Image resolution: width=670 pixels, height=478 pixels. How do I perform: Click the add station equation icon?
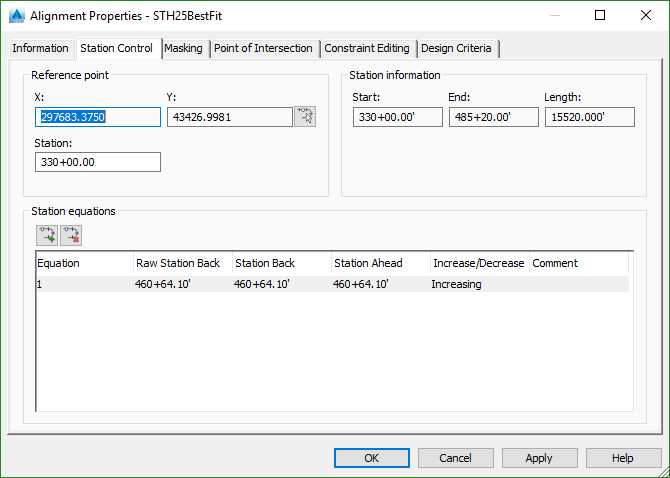coord(46,235)
